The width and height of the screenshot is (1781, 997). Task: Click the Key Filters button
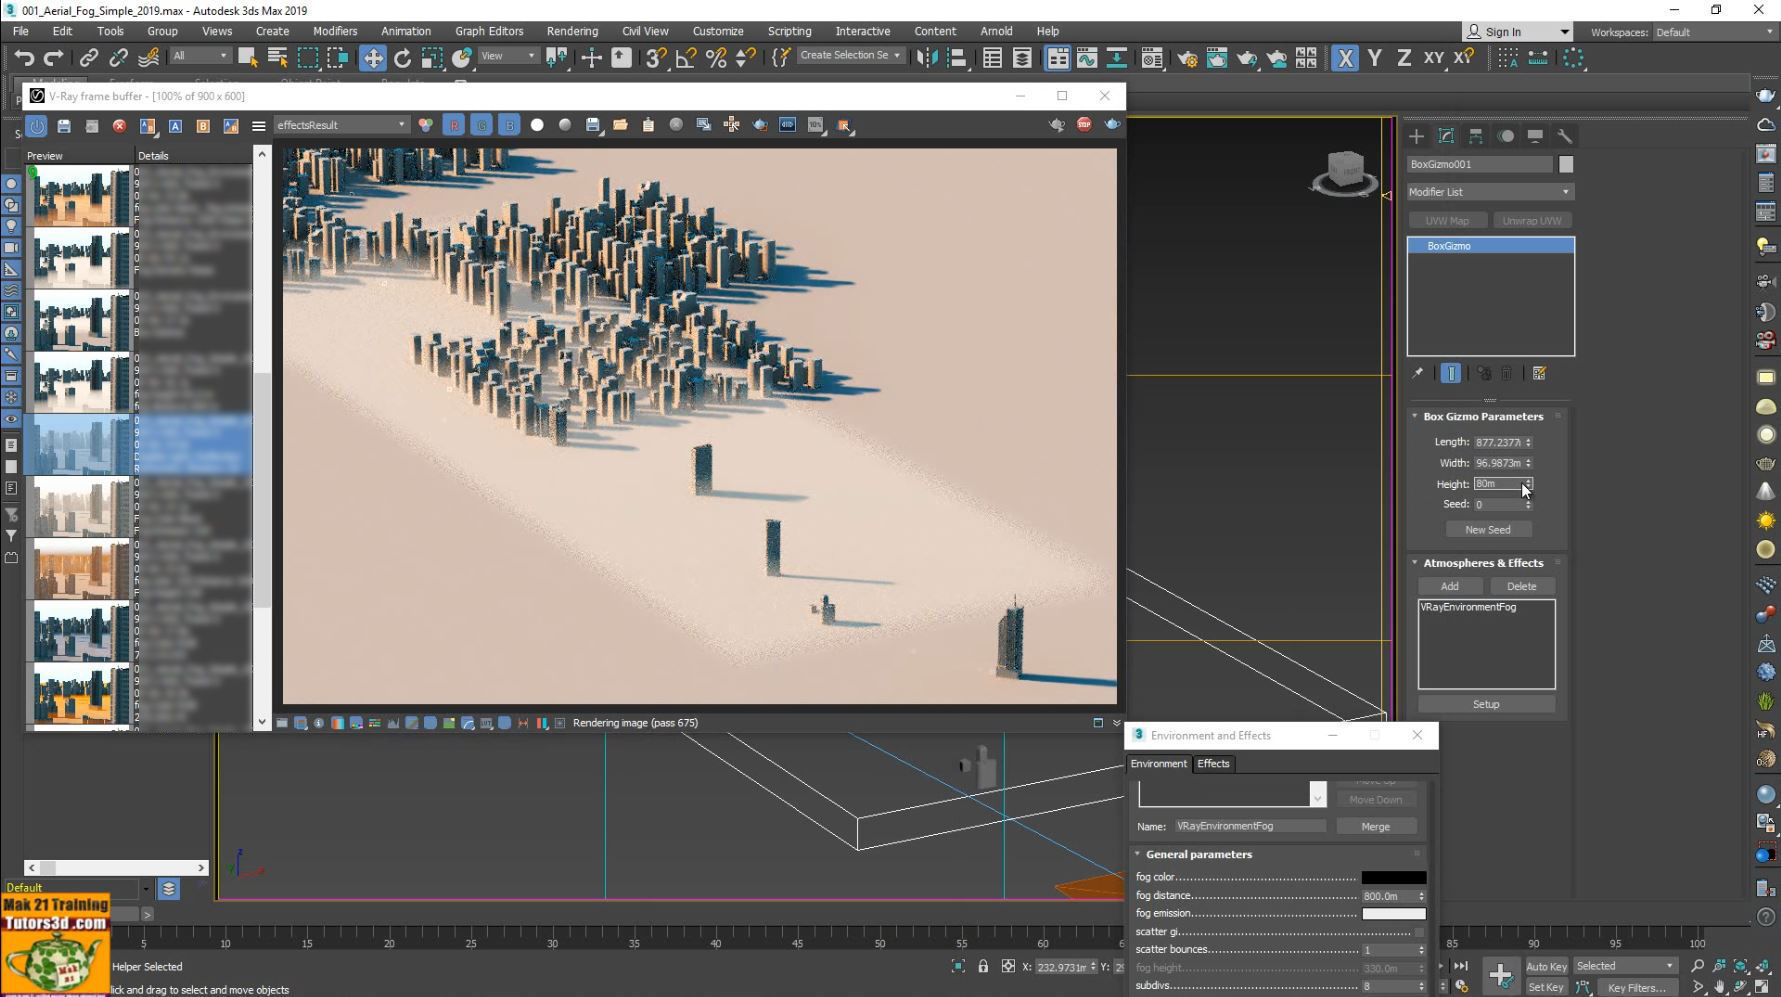1636,987
